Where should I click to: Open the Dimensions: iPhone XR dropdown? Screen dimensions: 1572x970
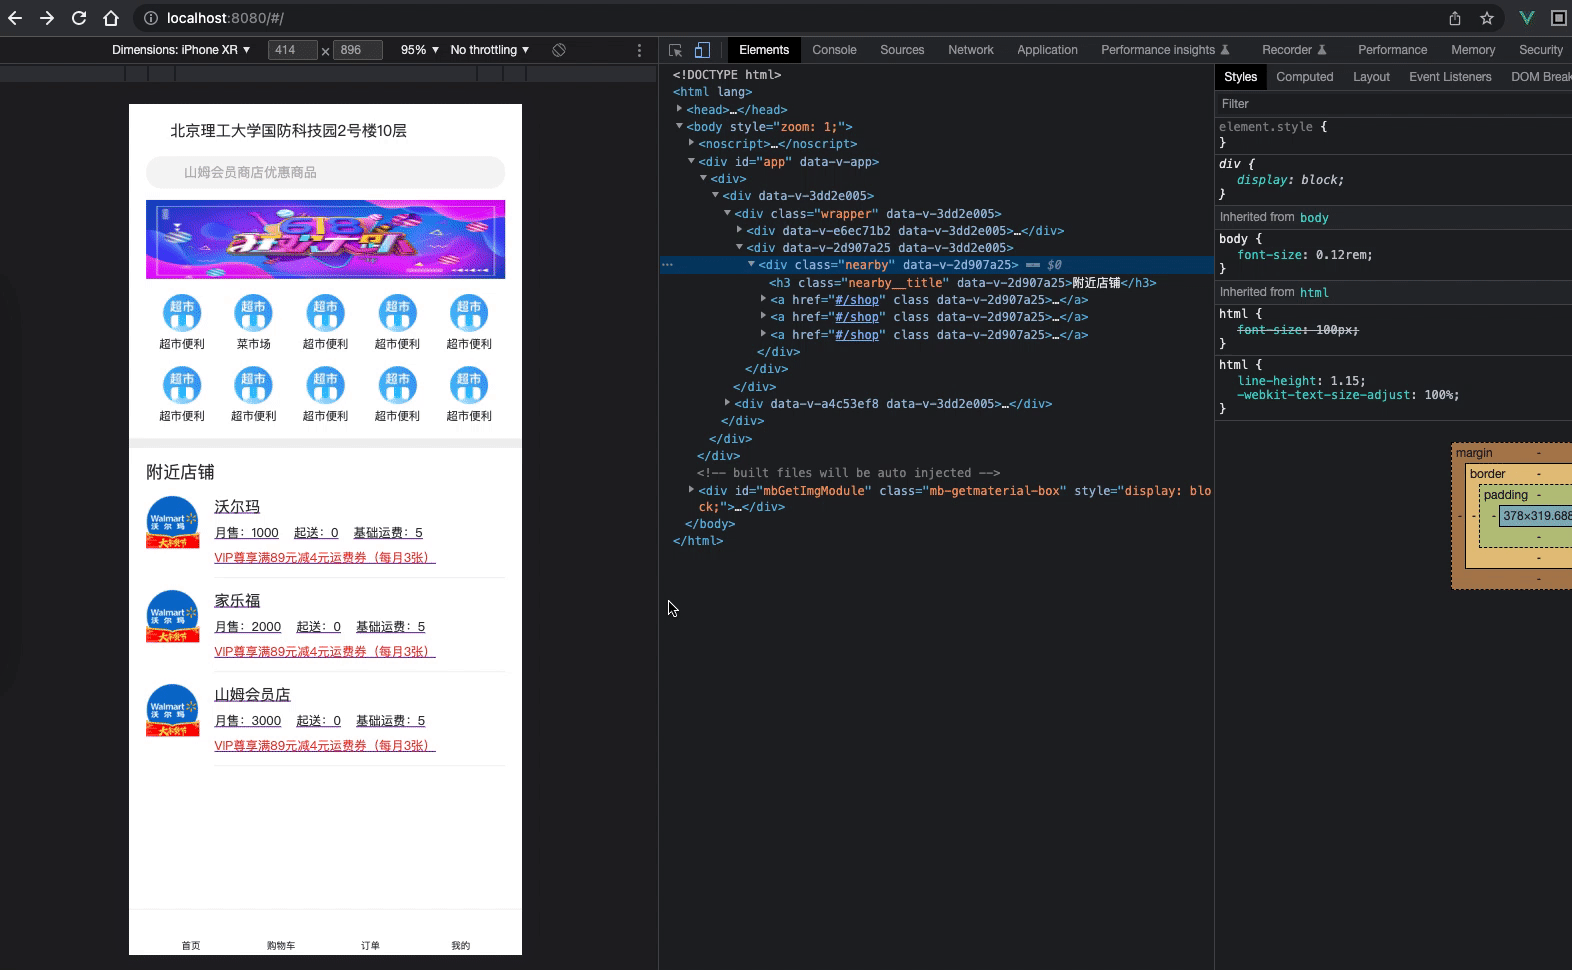[181, 50]
